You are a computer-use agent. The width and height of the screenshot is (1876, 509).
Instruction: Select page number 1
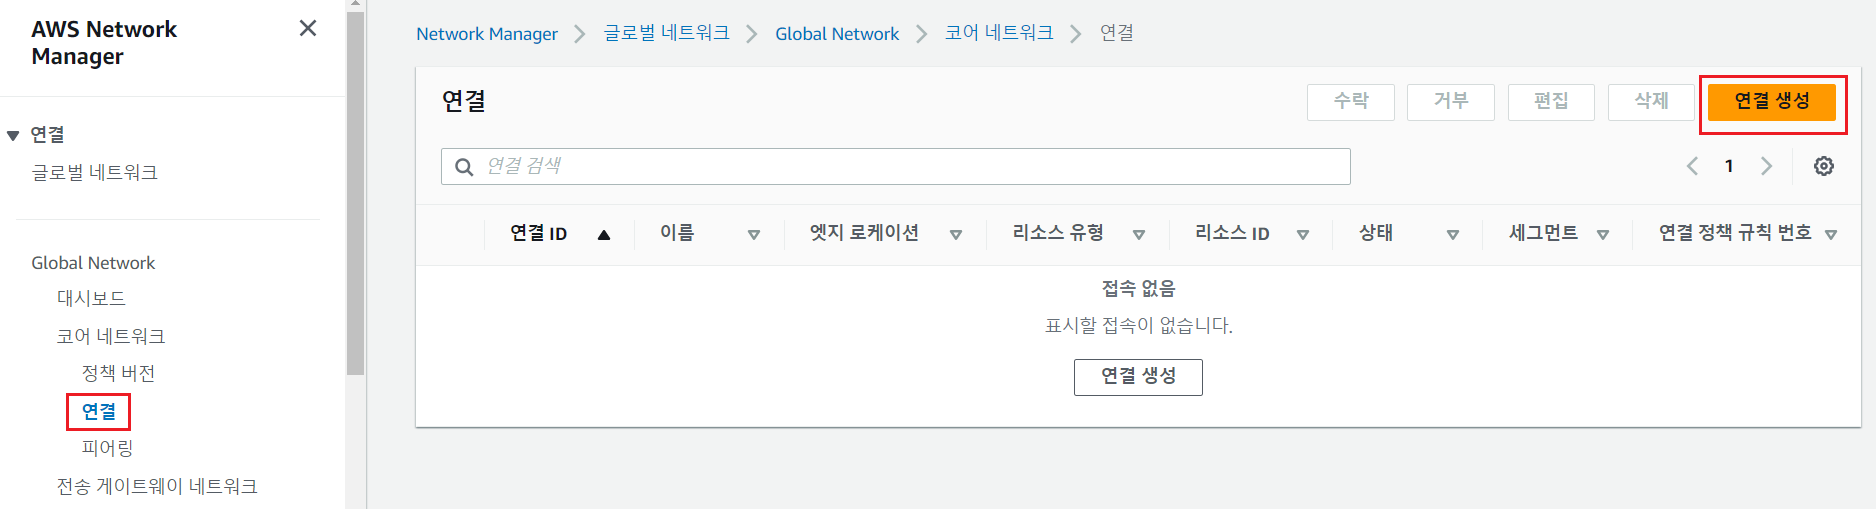1729,166
